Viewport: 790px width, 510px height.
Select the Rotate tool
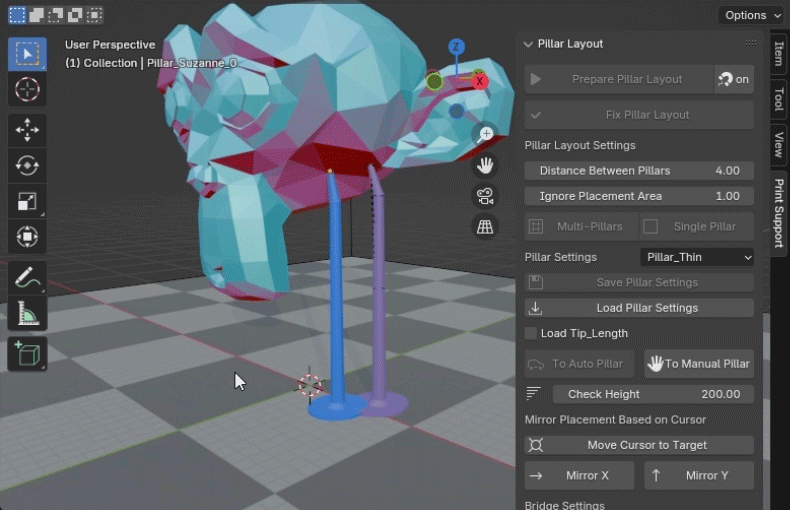point(27,165)
